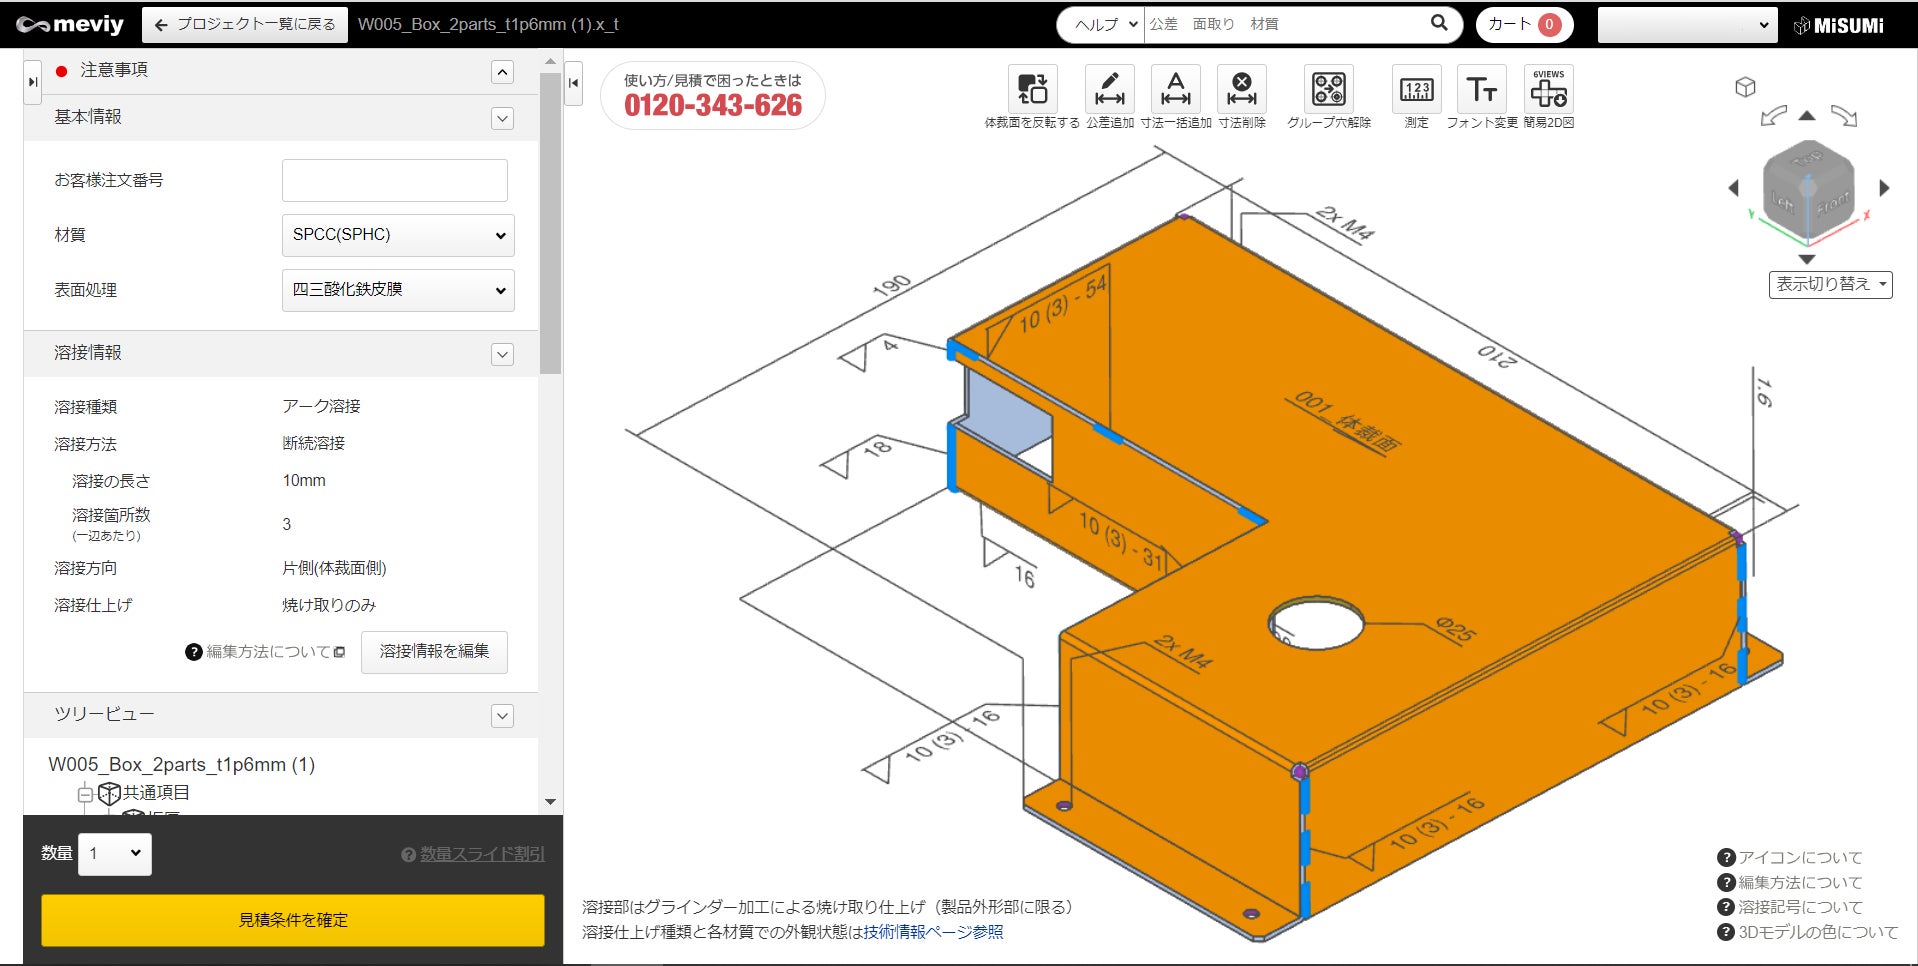Click the flip appearance surface icon
1918x966 pixels.
tap(1031, 90)
